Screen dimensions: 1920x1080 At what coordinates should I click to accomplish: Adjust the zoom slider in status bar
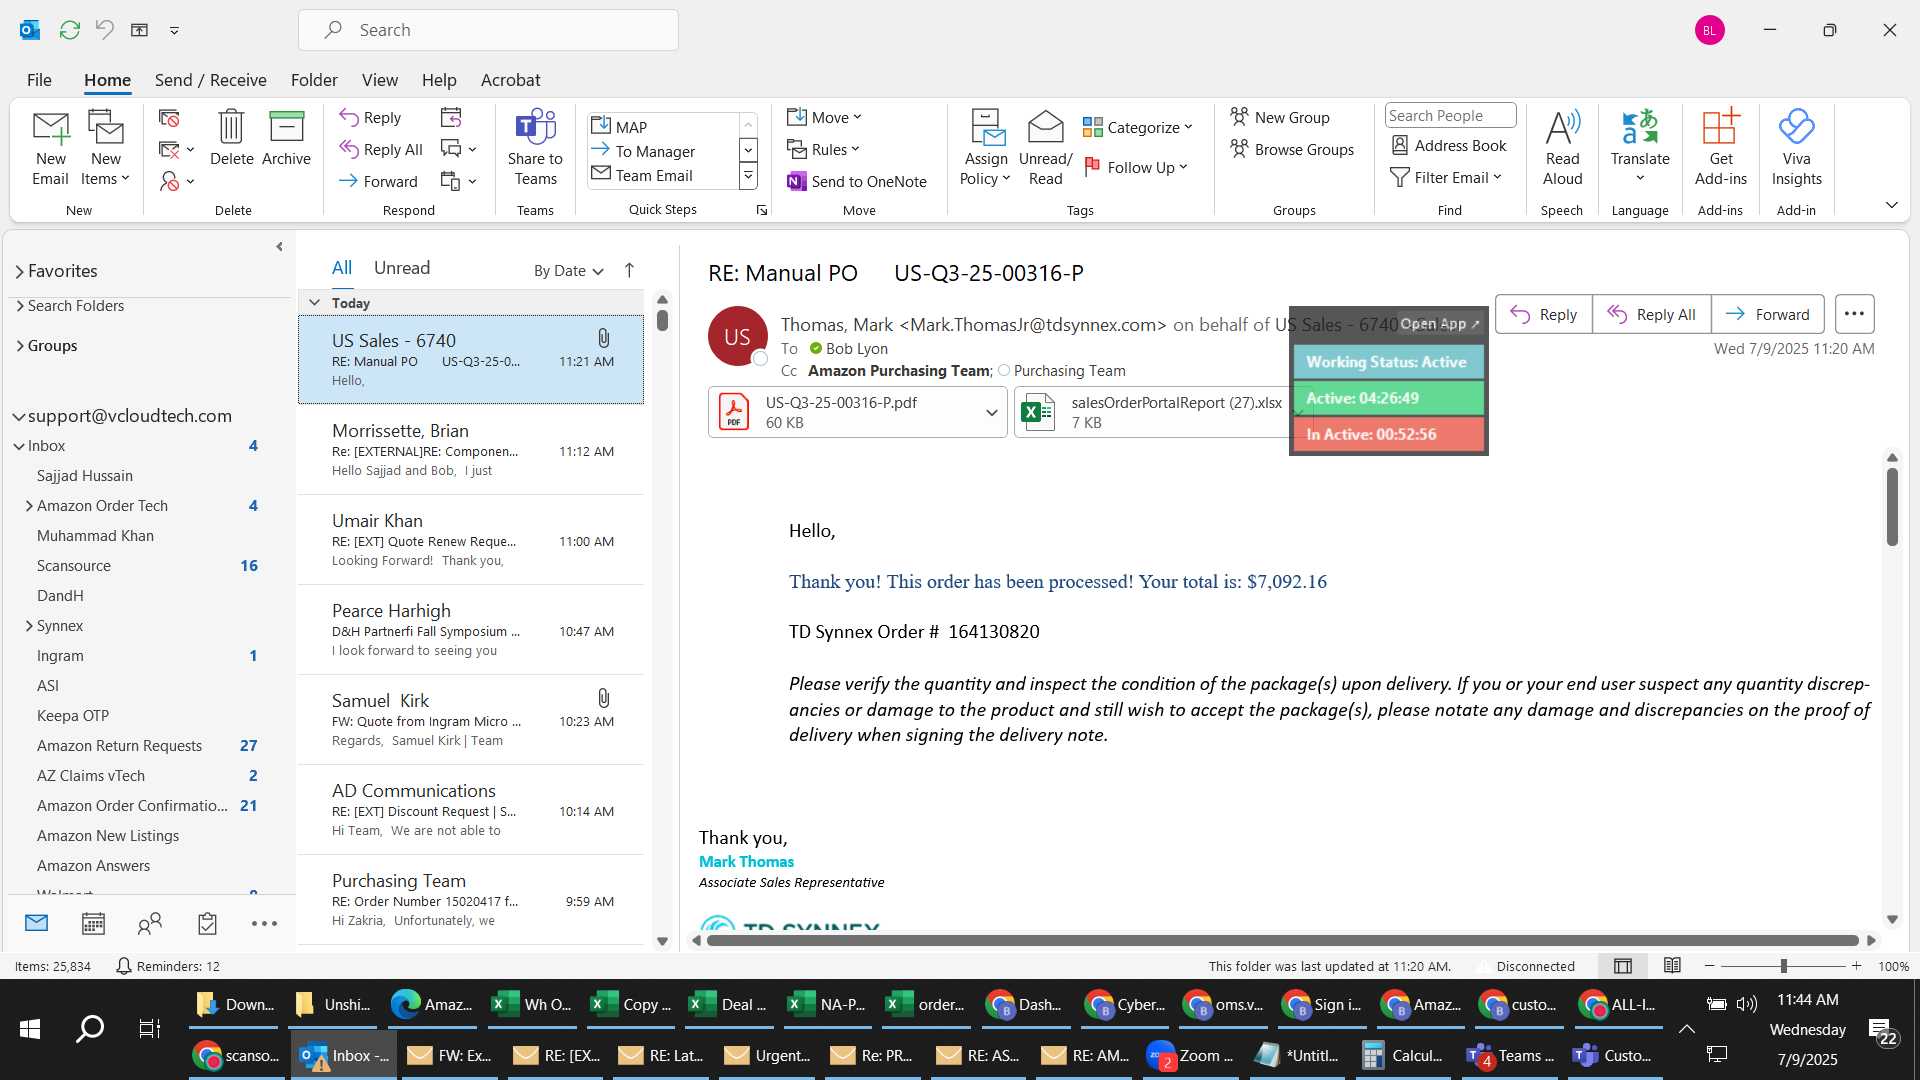tap(1783, 966)
